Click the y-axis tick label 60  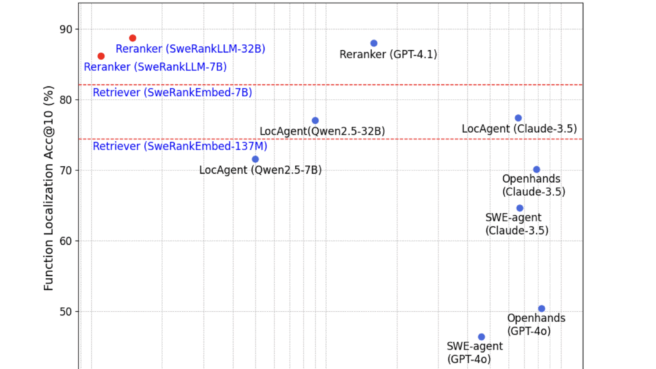pos(65,241)
